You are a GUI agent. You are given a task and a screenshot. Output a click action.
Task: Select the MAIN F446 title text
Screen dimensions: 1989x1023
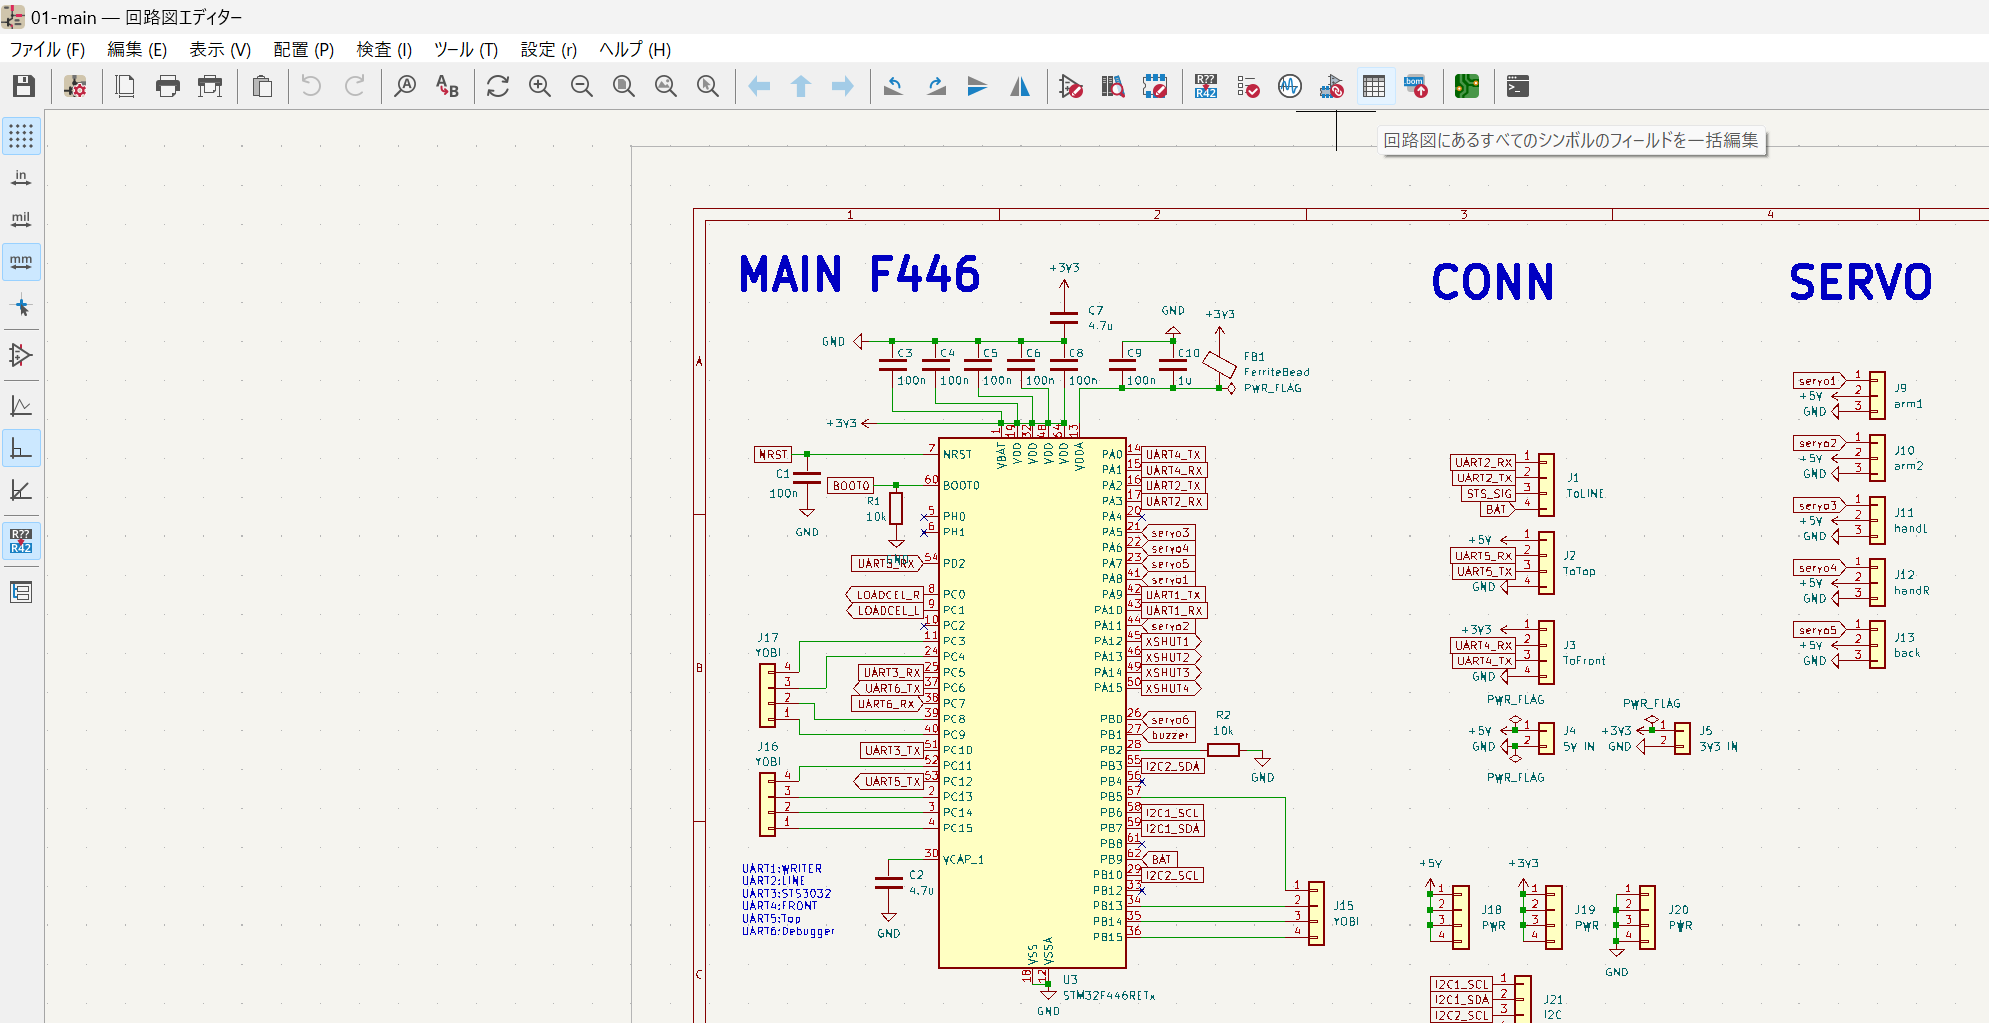(859, 275)
